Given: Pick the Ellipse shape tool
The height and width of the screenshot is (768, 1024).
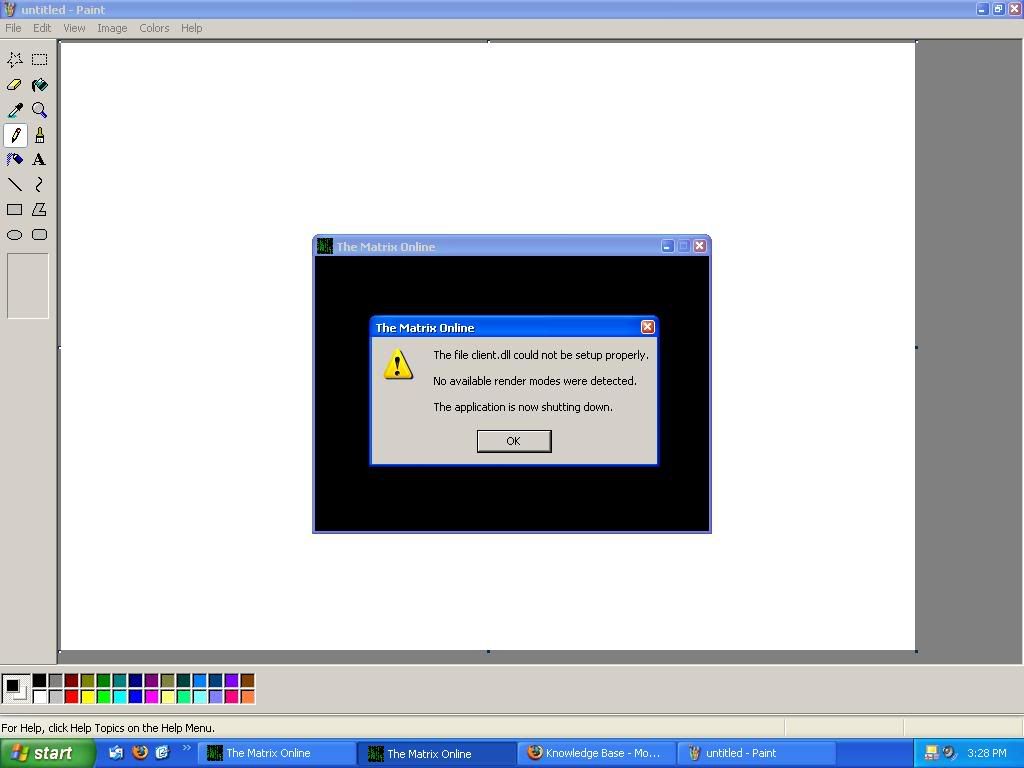Looking at the screenshot, I should coord(15,235).
